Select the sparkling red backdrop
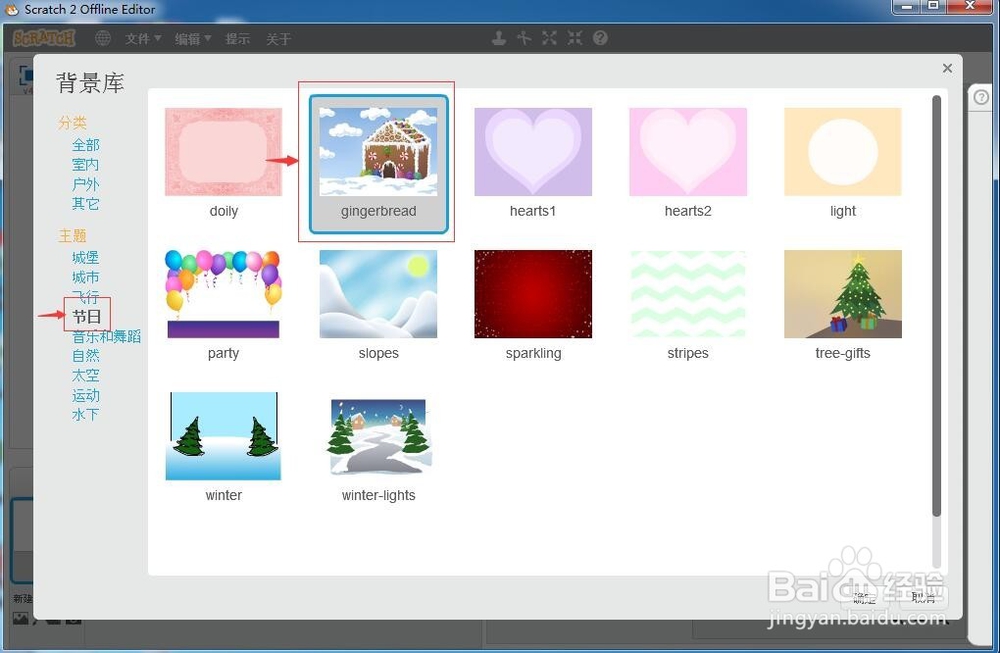This screenshot has height=653, width=1000. 533,294
